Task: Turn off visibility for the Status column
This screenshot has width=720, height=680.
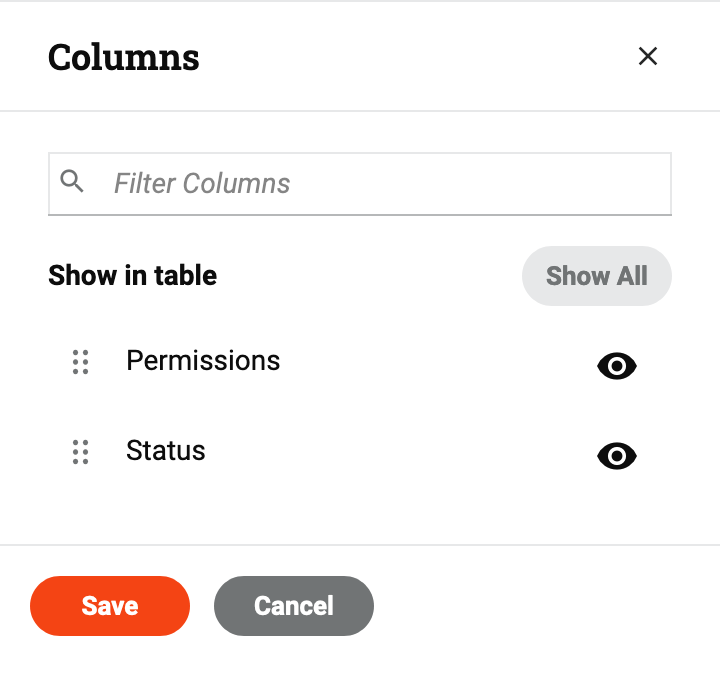Action: point(617,457)
